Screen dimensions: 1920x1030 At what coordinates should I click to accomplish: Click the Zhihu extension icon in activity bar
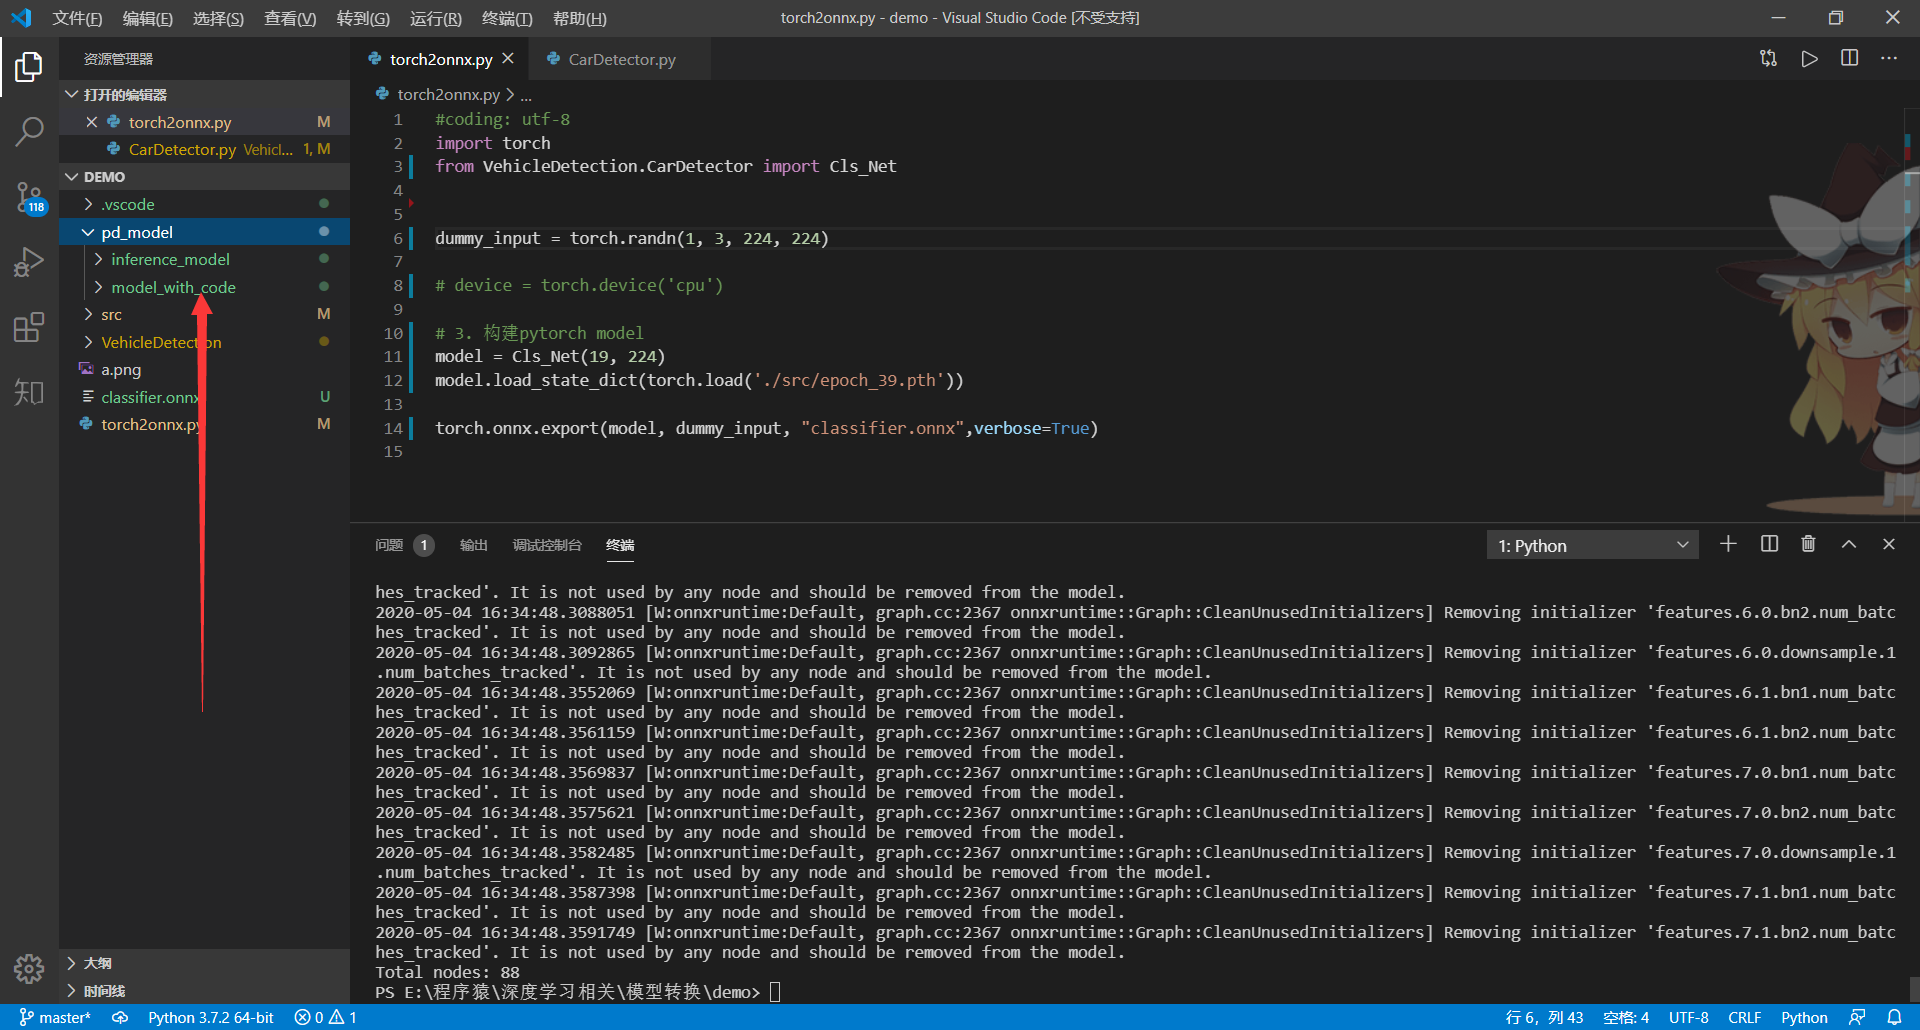(29, 392)
